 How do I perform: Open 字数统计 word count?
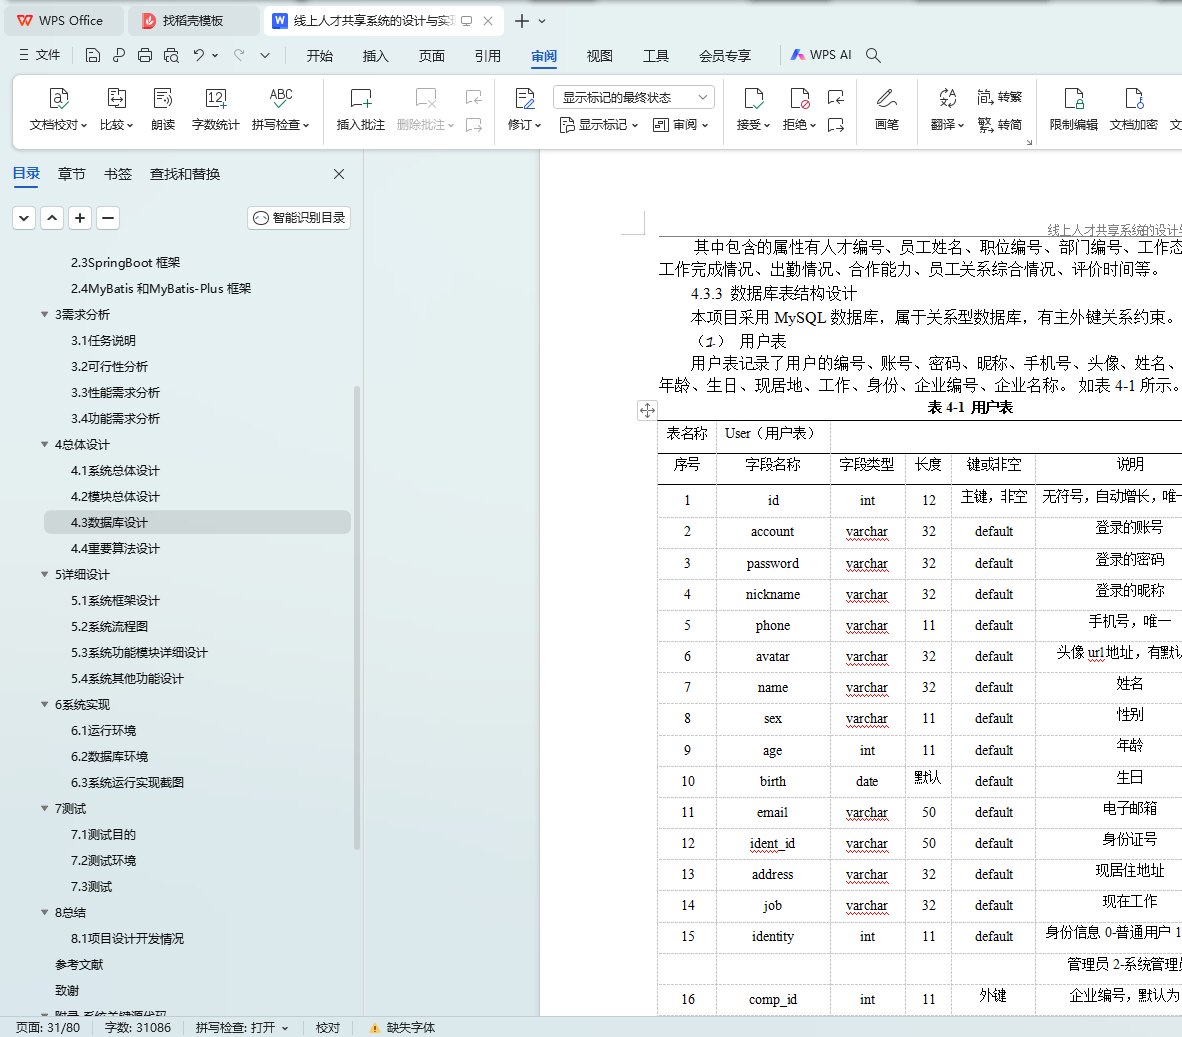click(216, 109)
